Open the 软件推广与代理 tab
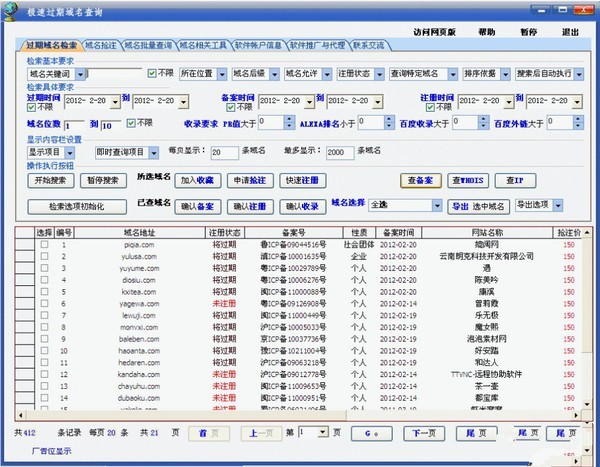 pyautogui.click(x=318, y=45)
